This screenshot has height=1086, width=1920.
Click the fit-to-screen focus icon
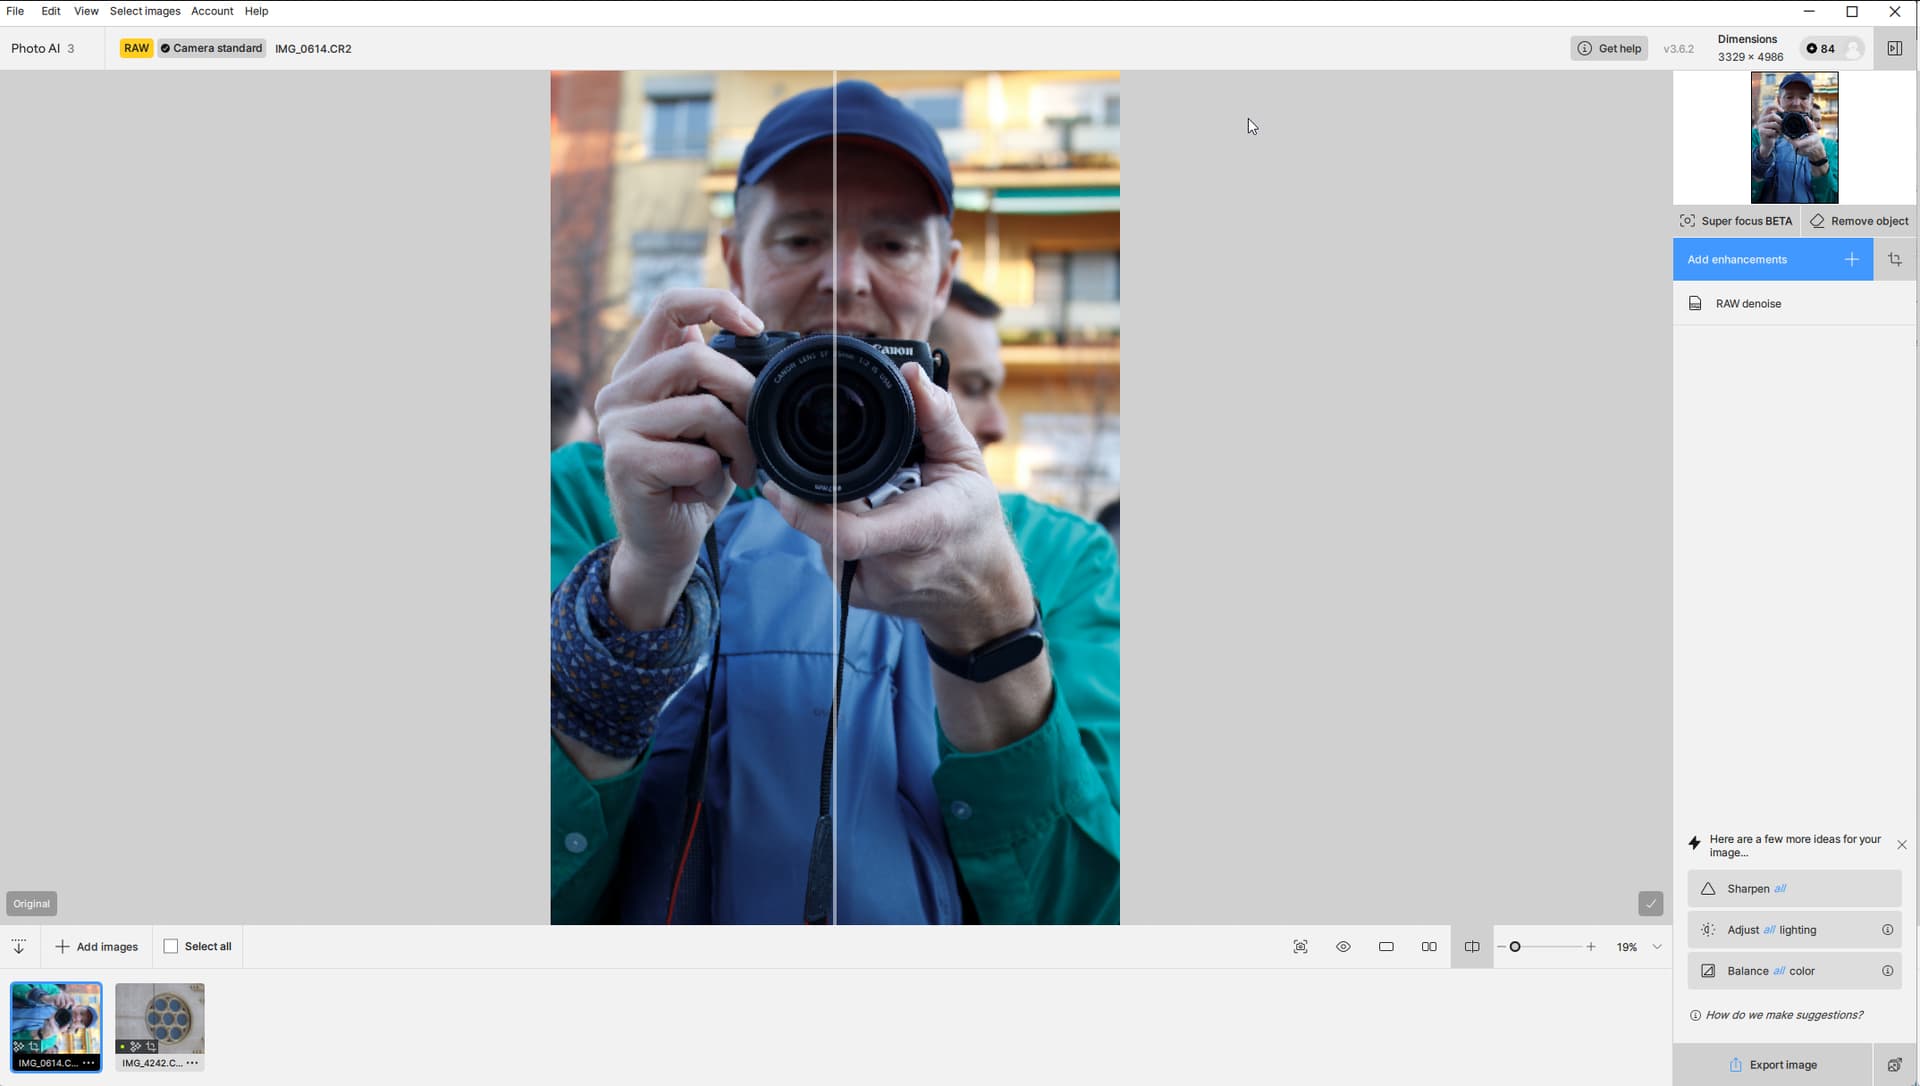pyautogui.click(x=1300, y=947)
